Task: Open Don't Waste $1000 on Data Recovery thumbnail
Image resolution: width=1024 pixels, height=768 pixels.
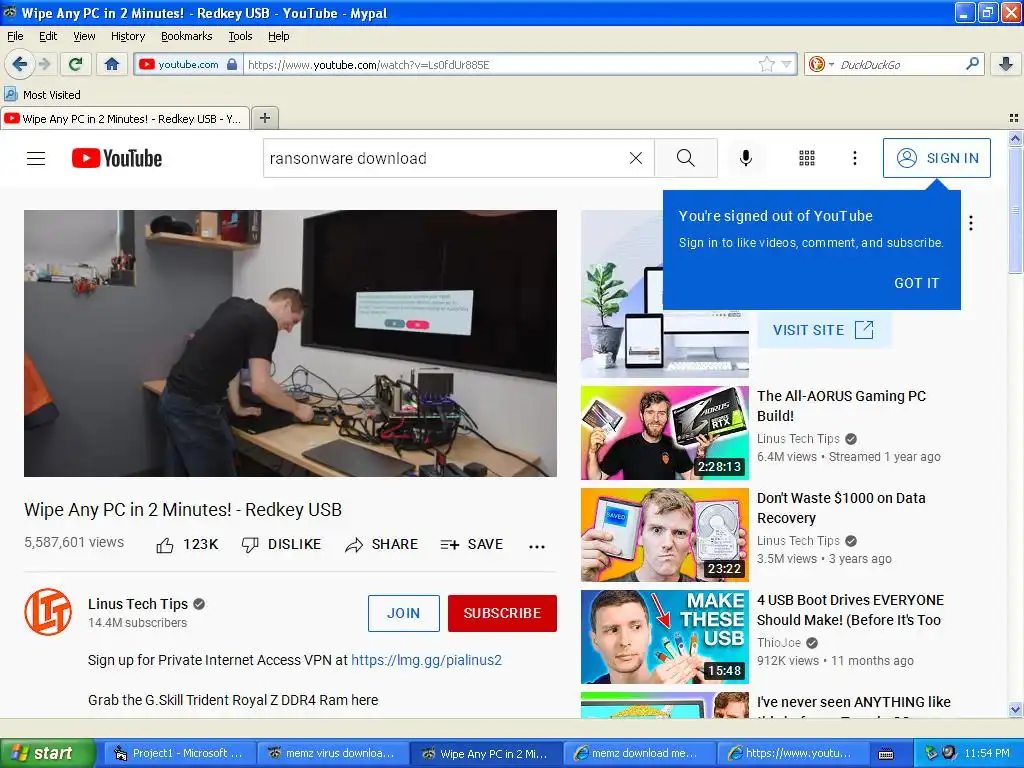Action: [665, 535]
